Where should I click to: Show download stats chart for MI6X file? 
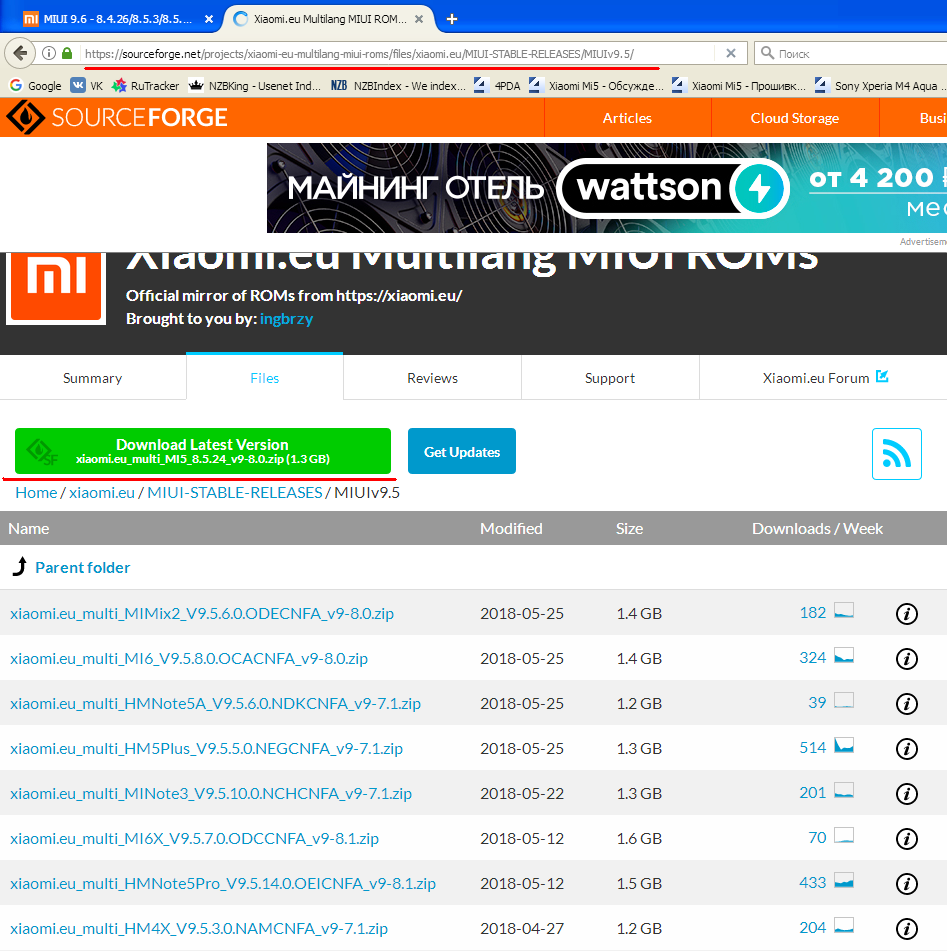click(x=844, y=835)
